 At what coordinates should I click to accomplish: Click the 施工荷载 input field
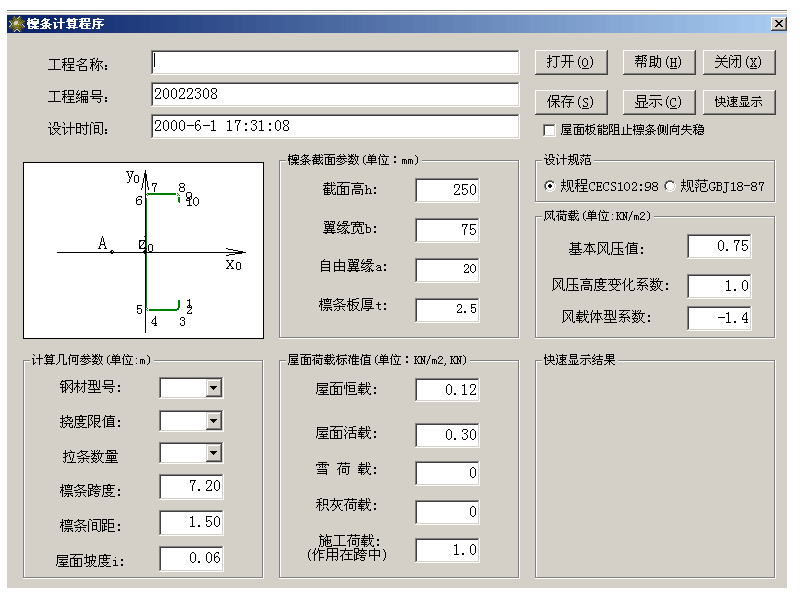click(447, 551)
